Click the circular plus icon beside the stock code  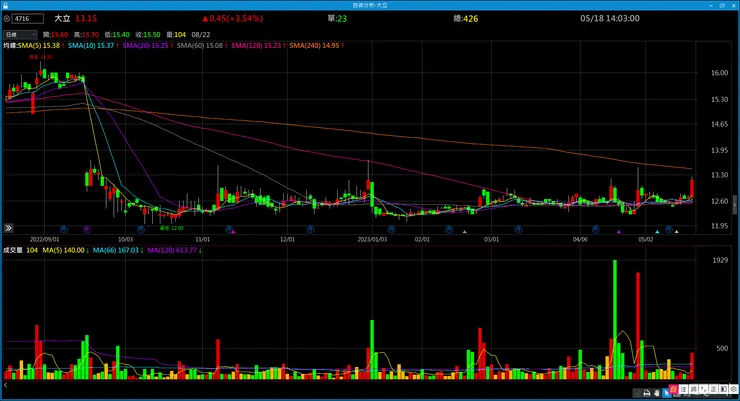(7, 19)
